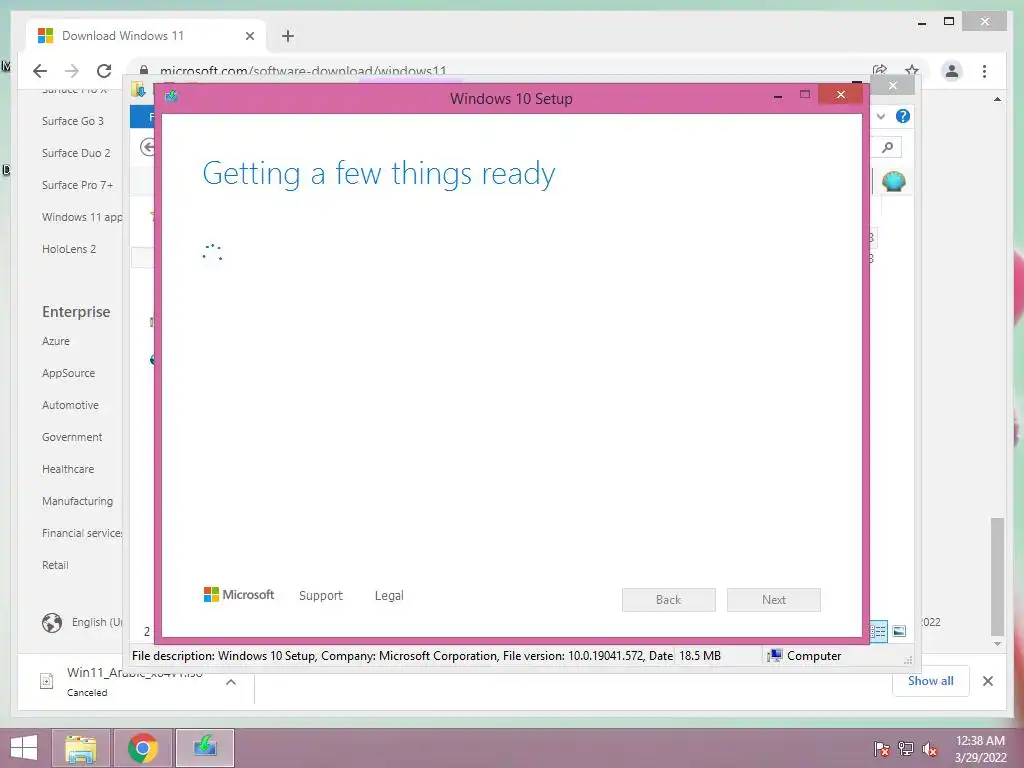The image size is (1024, 768).
Task: Open the Support link in Setup
Action: pos(321,596)
